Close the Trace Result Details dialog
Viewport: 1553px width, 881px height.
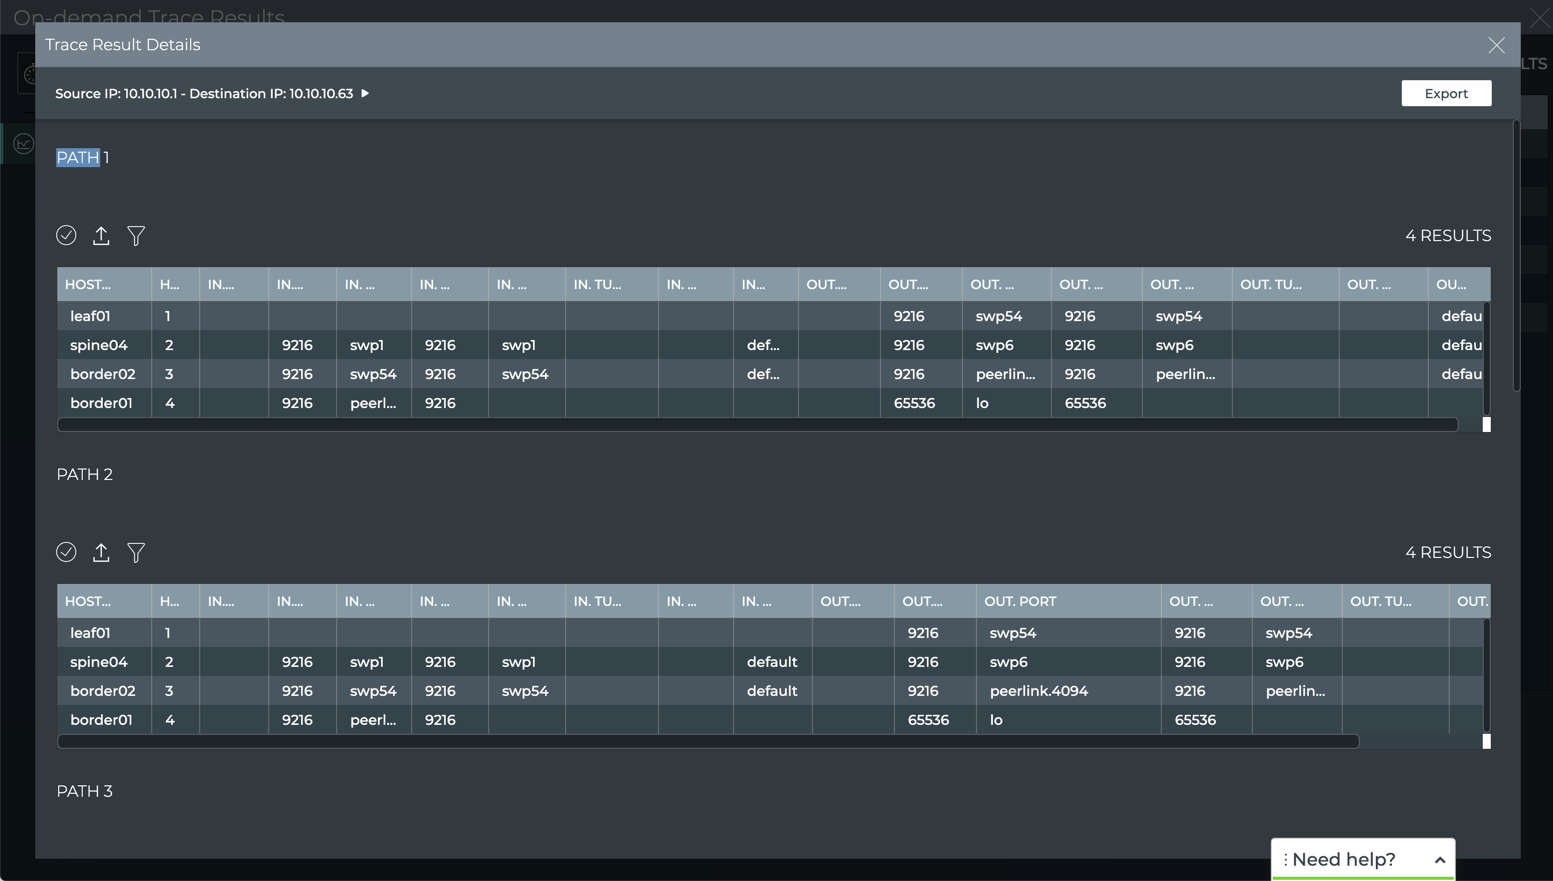click(x=1496, y=45)
